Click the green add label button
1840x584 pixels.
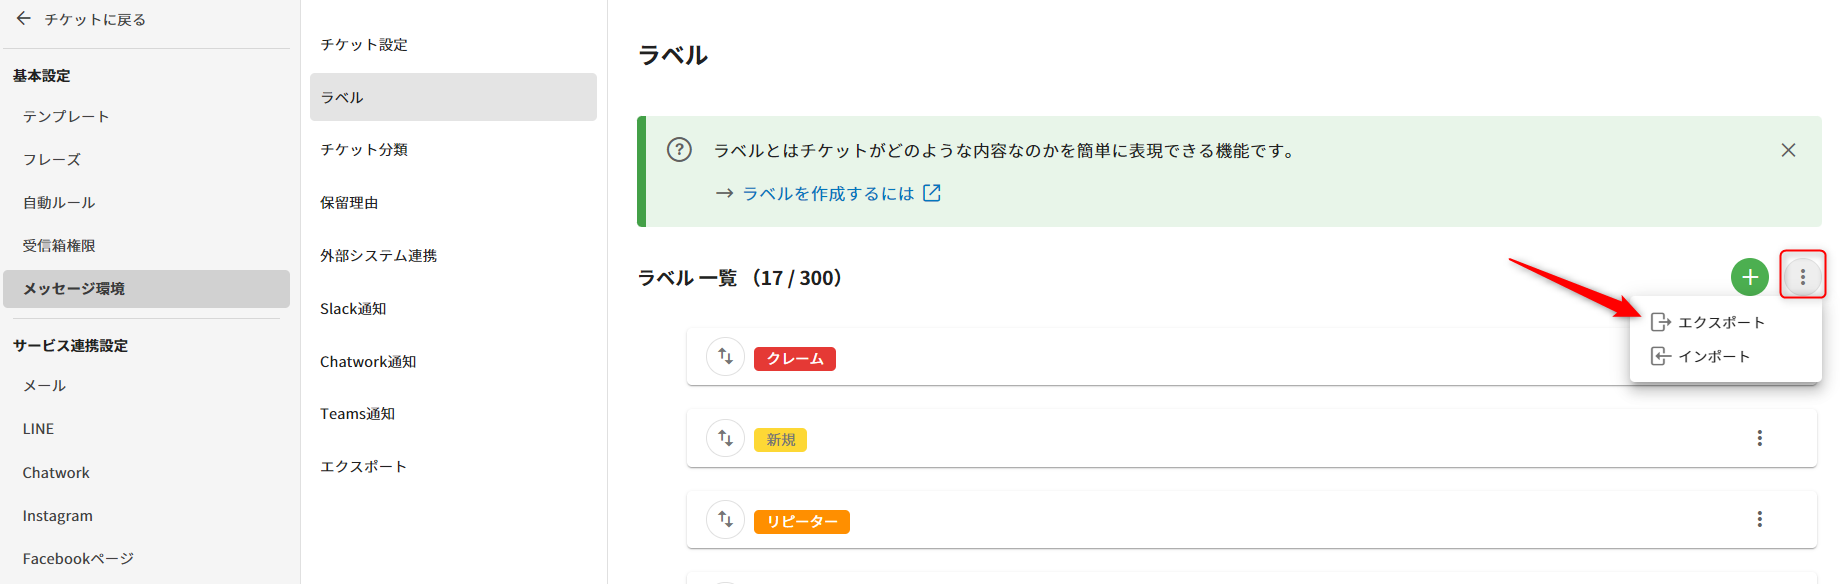coord(1749,277)
